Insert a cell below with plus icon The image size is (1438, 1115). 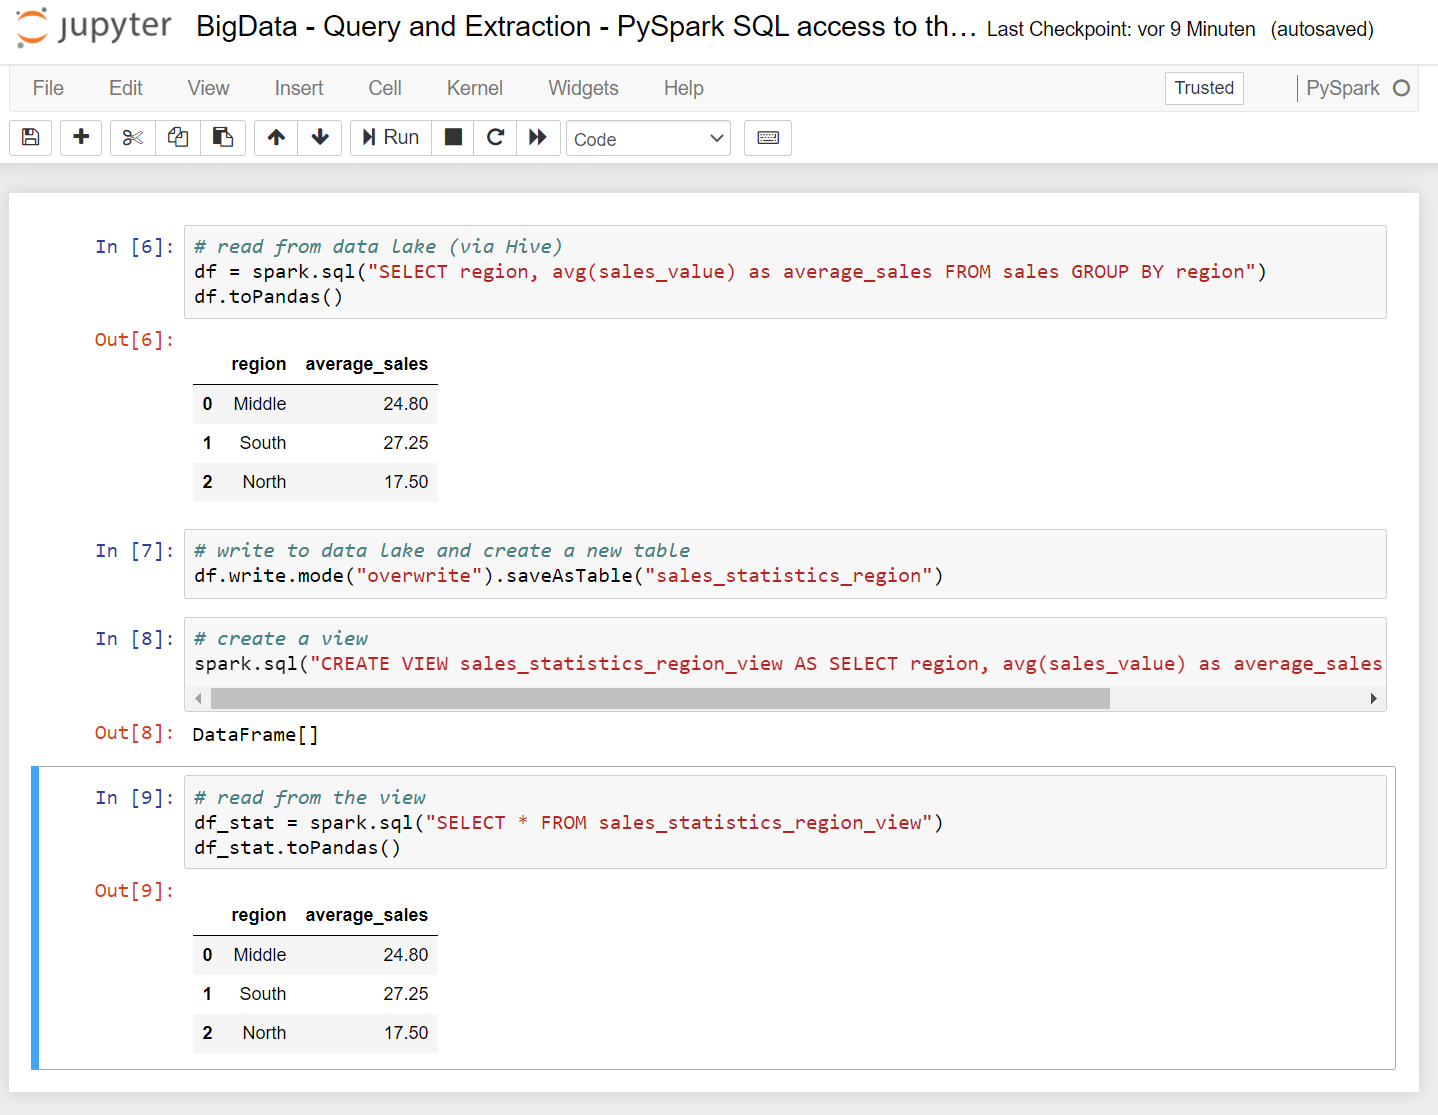click(x=81, y=138)
